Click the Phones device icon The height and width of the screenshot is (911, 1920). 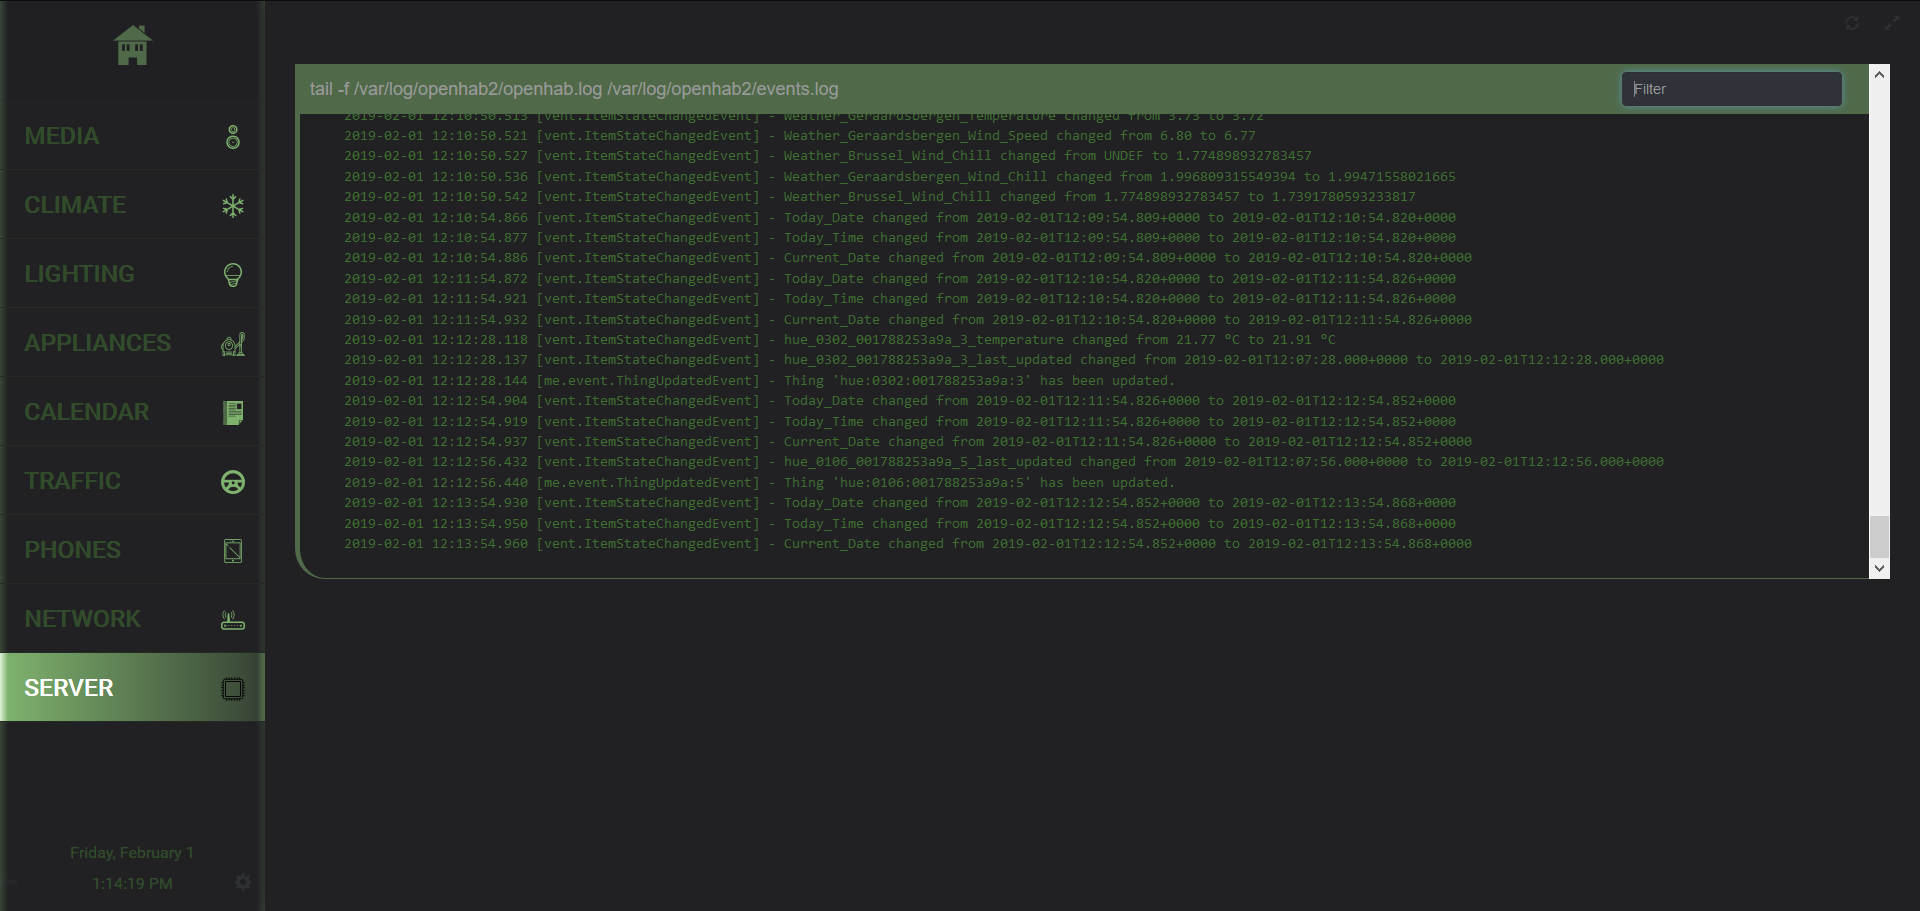(233, 551)
